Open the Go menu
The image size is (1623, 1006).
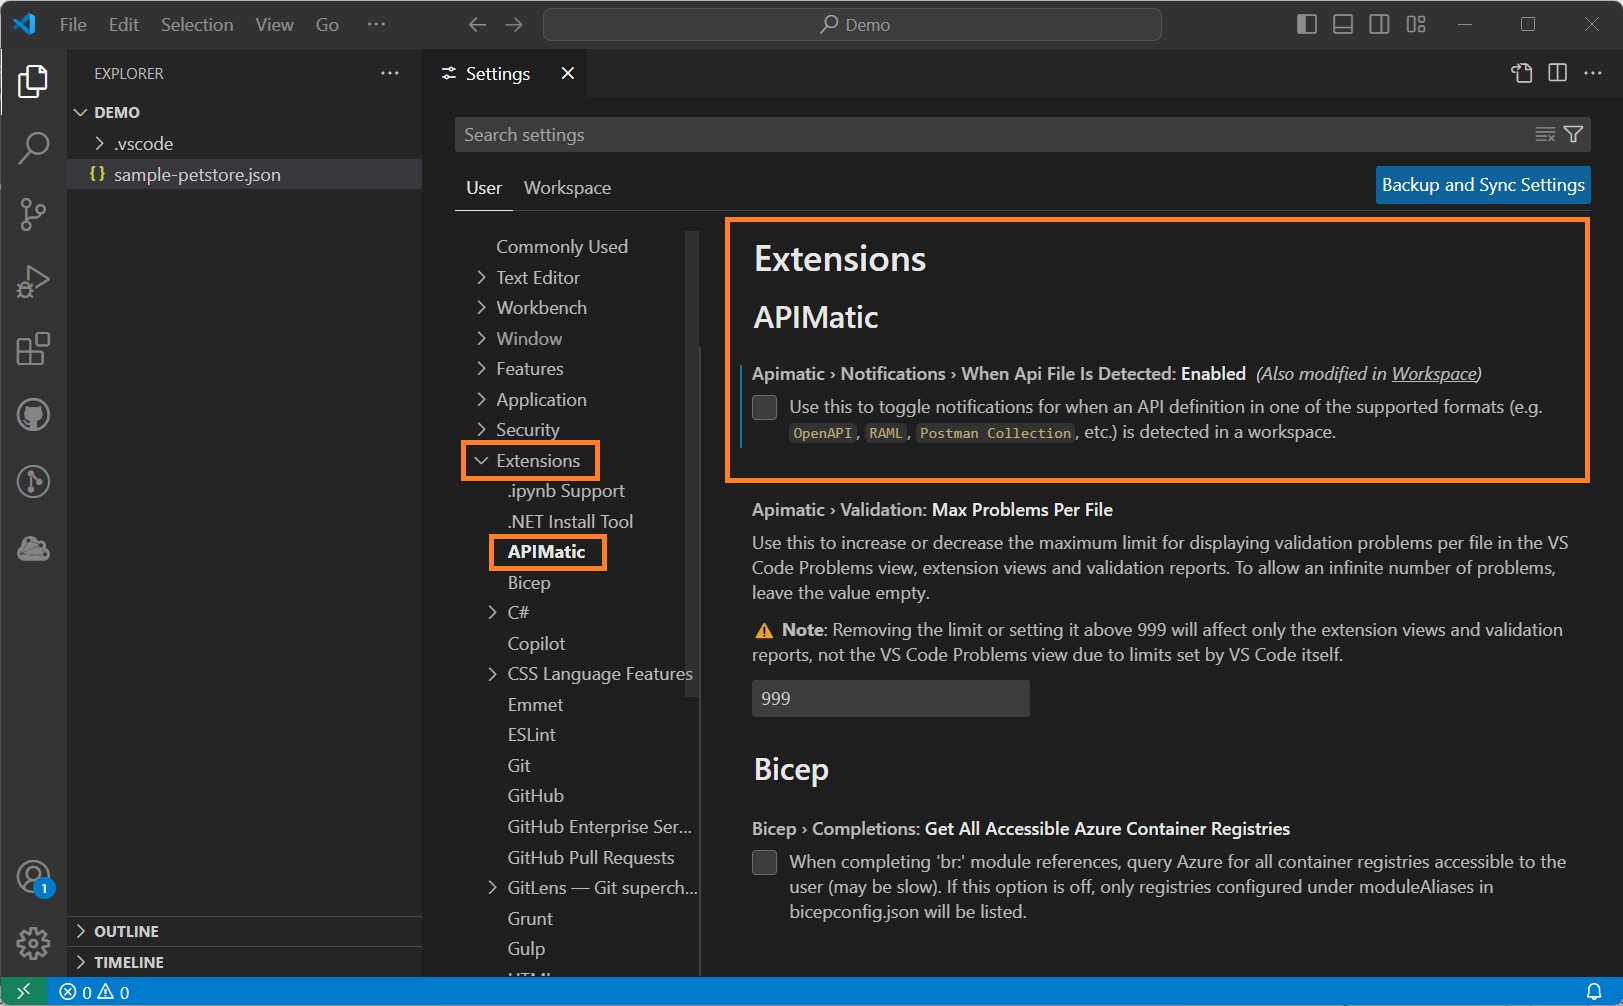click(327, 25)
